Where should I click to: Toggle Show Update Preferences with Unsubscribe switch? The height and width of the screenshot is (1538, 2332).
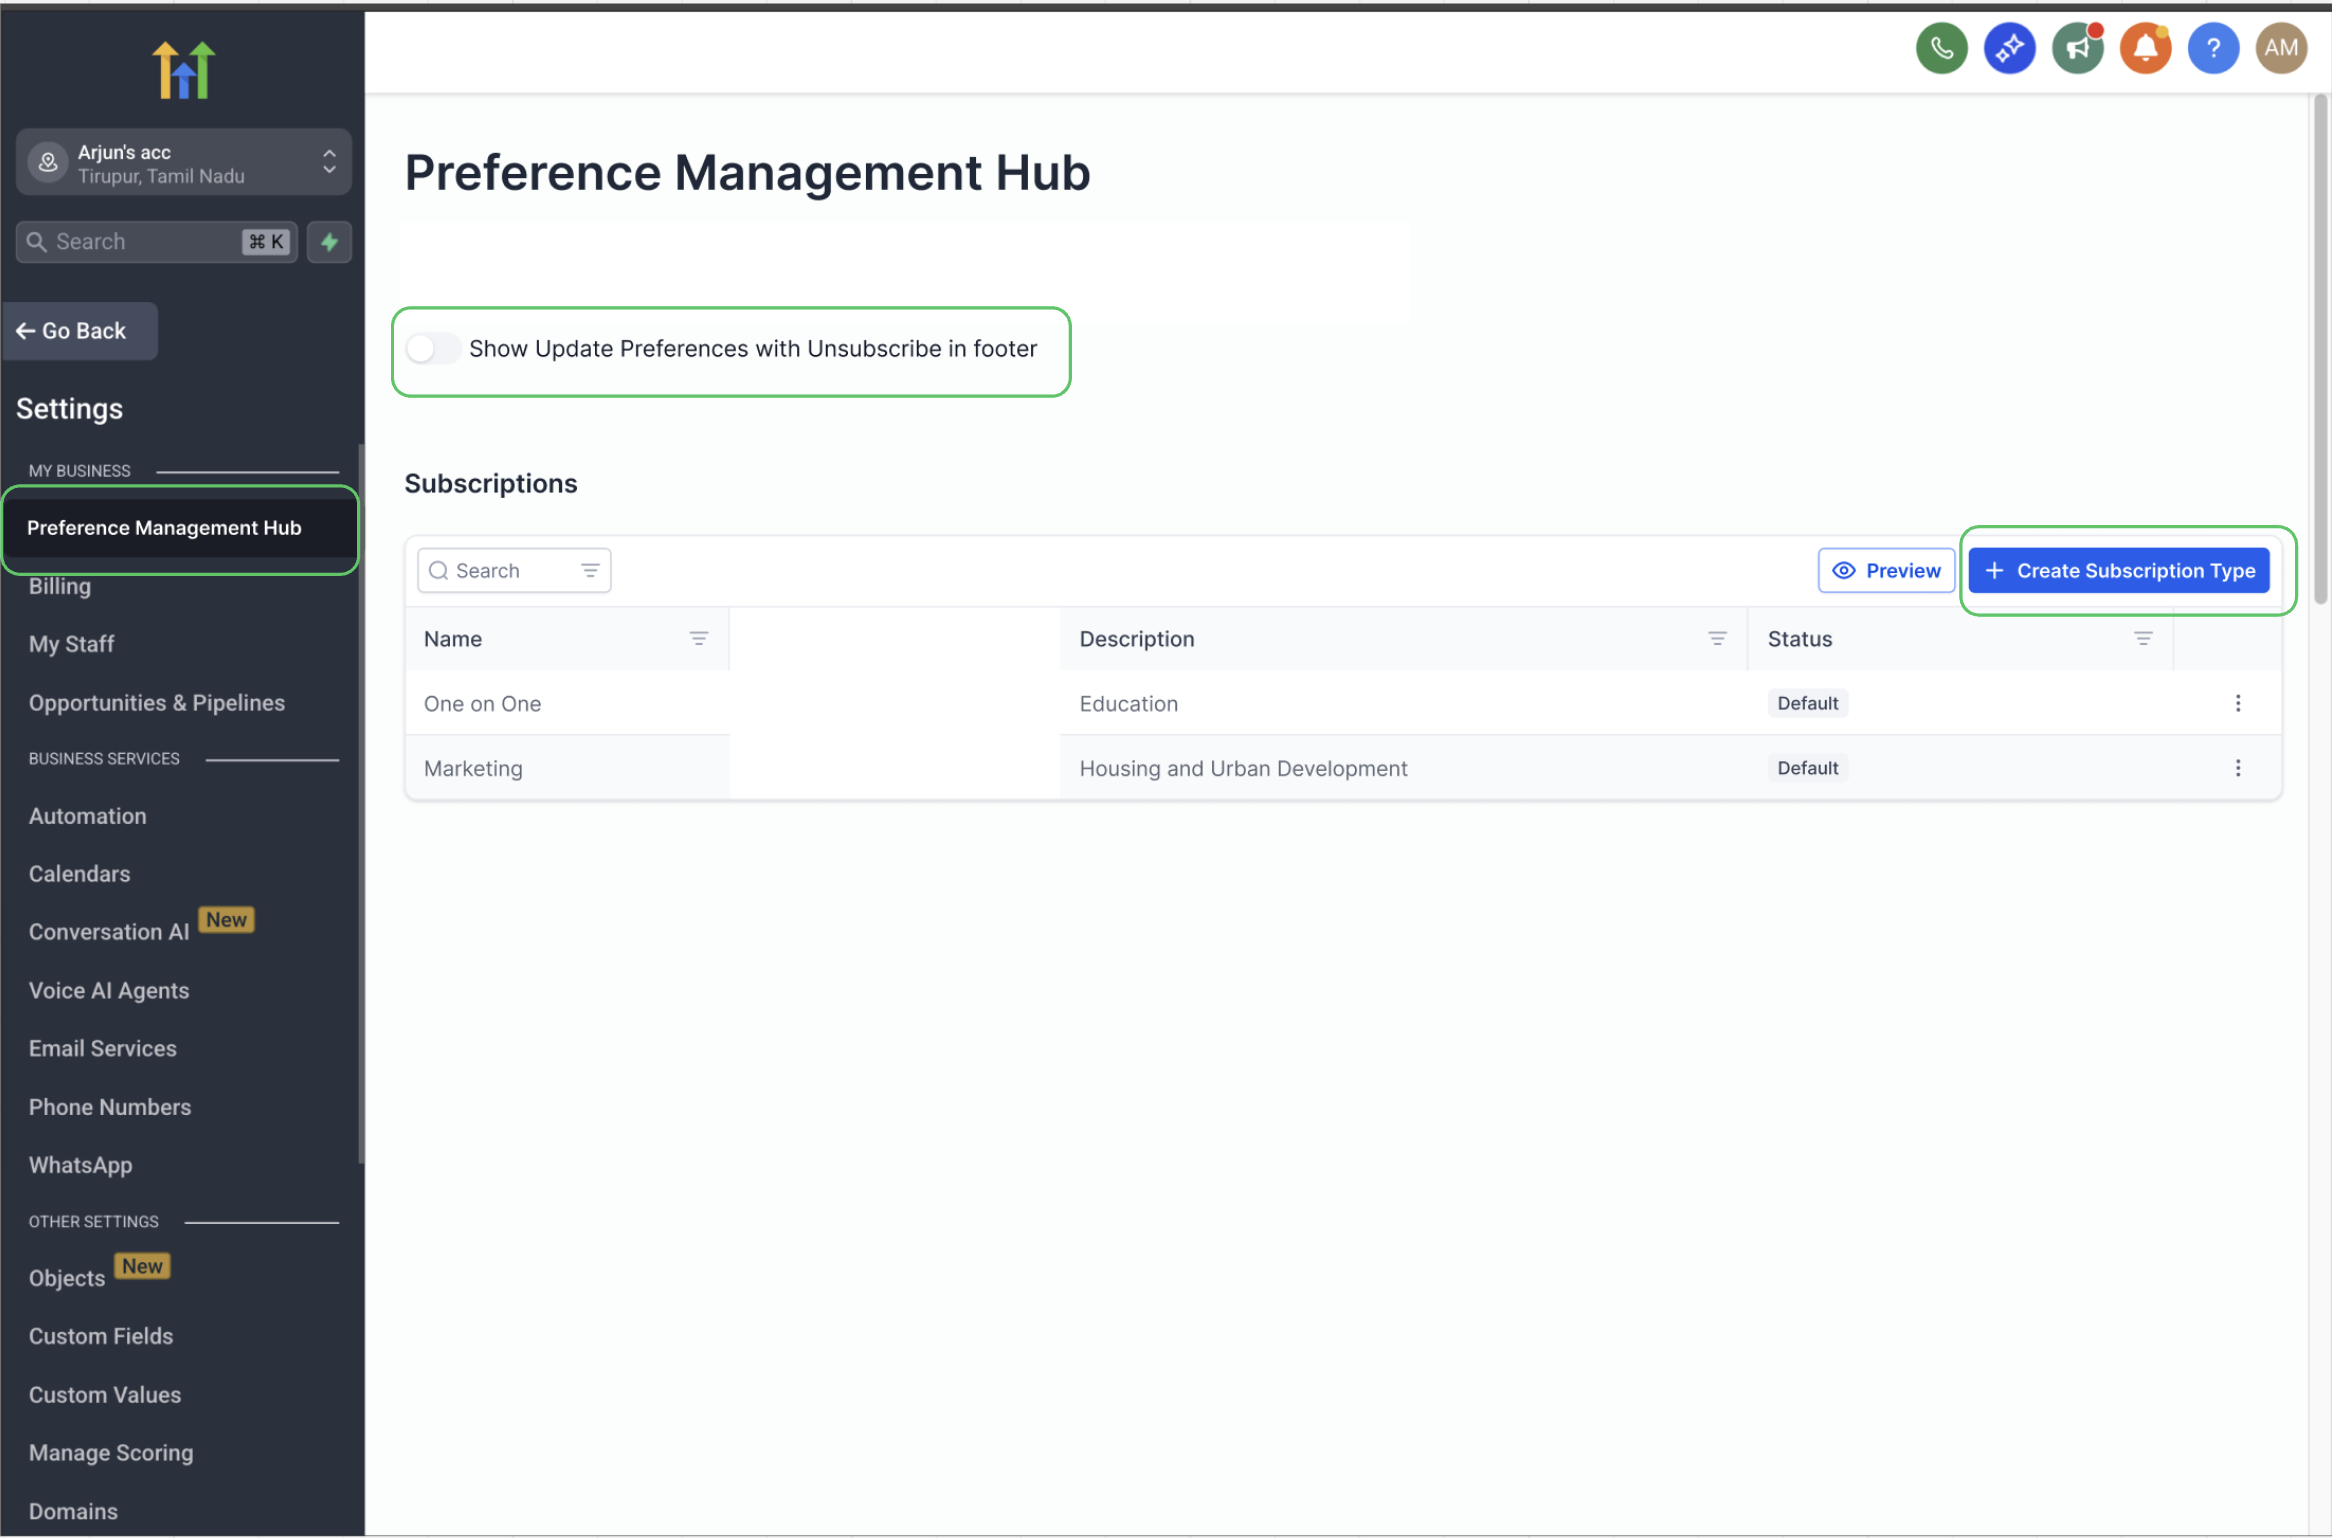pos(432,349)
